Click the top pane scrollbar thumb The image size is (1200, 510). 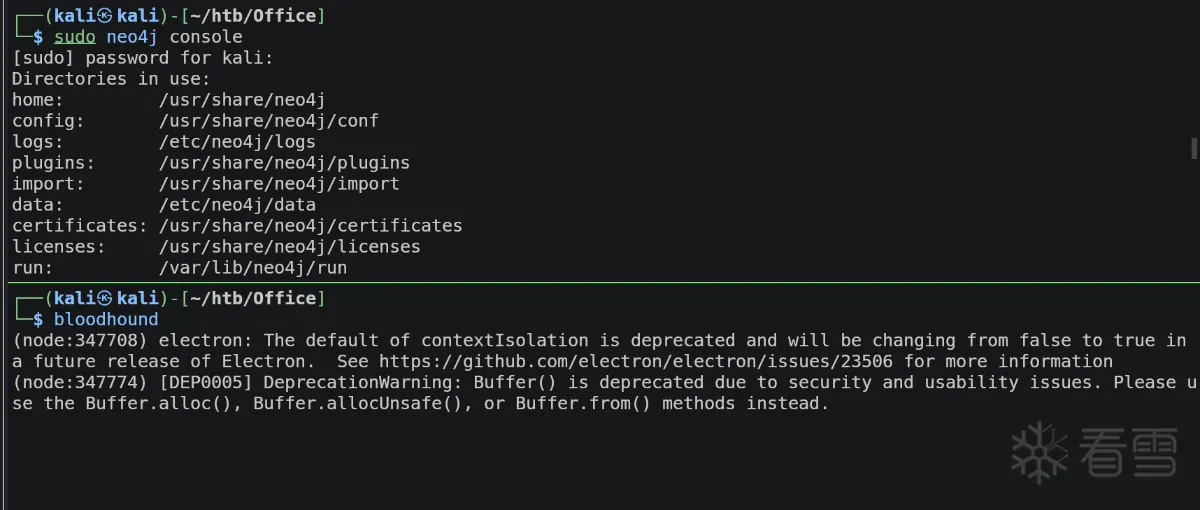(1194, 149)
